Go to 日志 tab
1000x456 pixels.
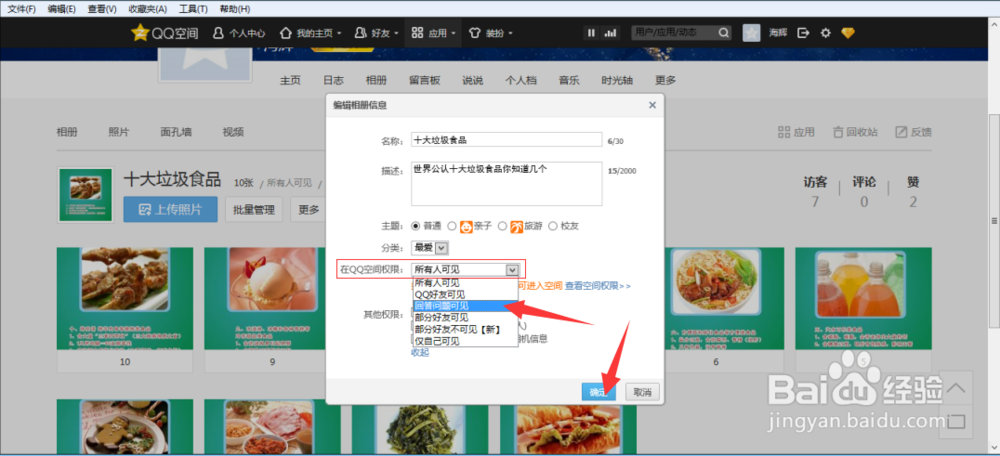pyautogui.click(x=333, y=80)
